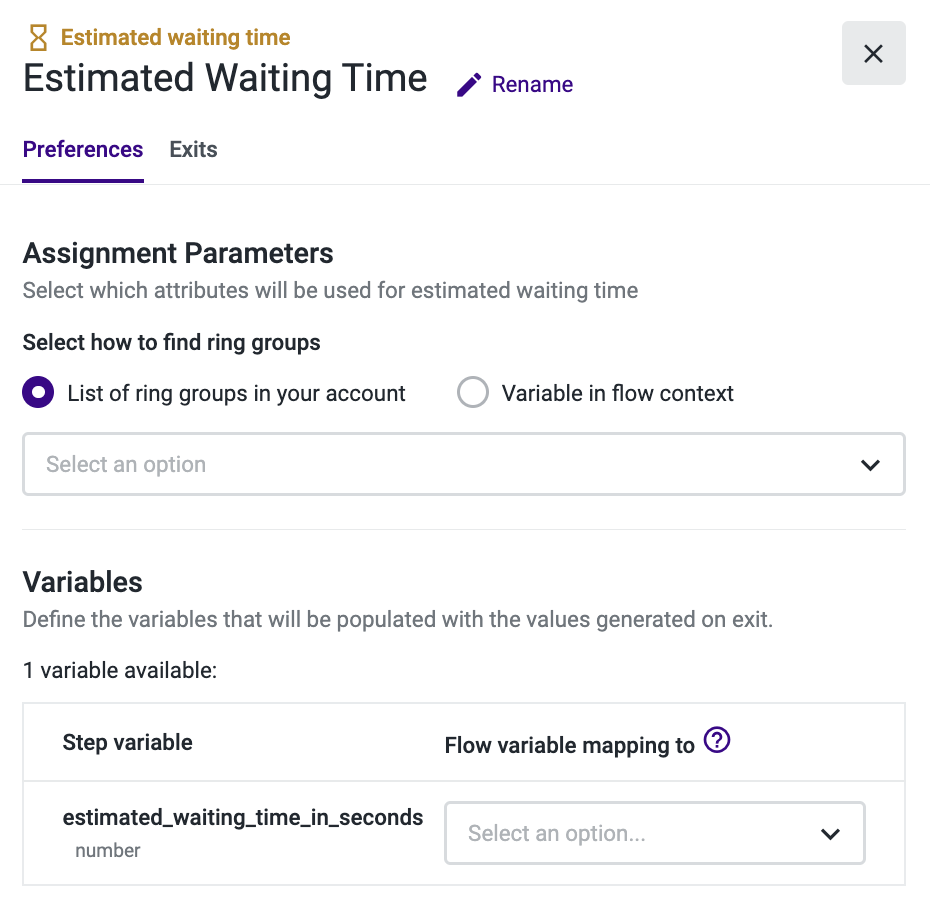Click the hourglass step type icon

point(38,38)
